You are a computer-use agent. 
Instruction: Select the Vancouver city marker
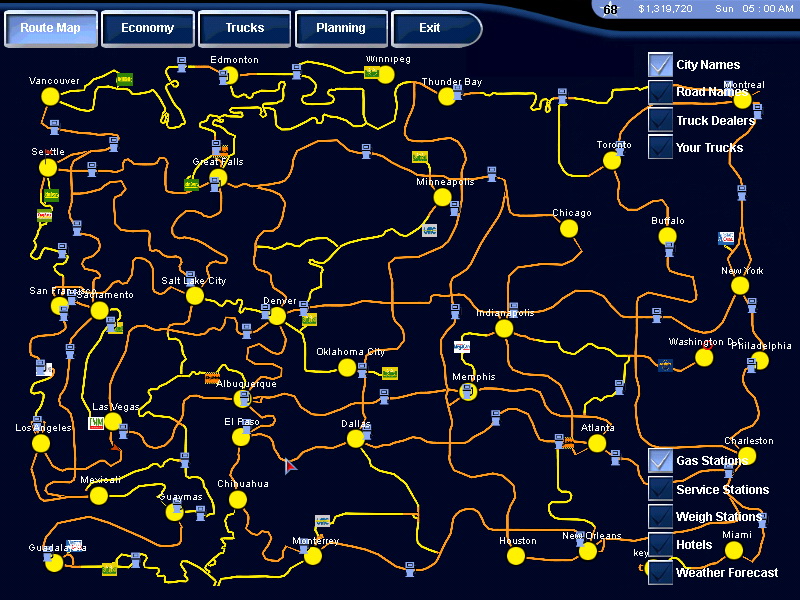pos(50,96)
